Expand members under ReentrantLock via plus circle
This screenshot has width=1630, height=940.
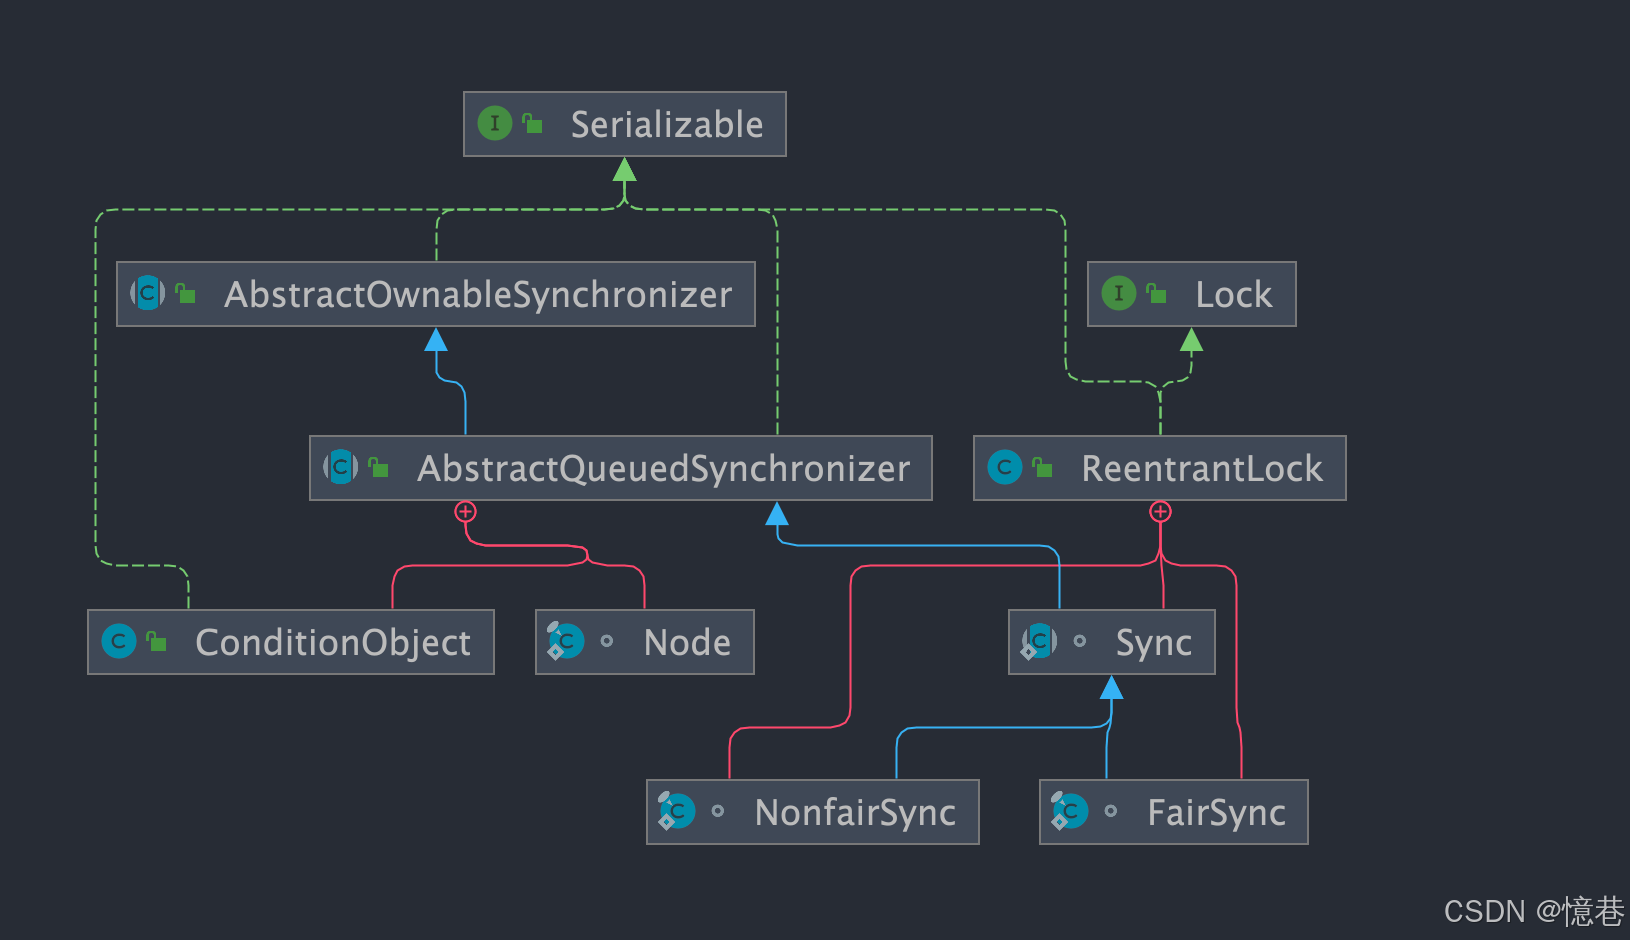(1161, 512)
